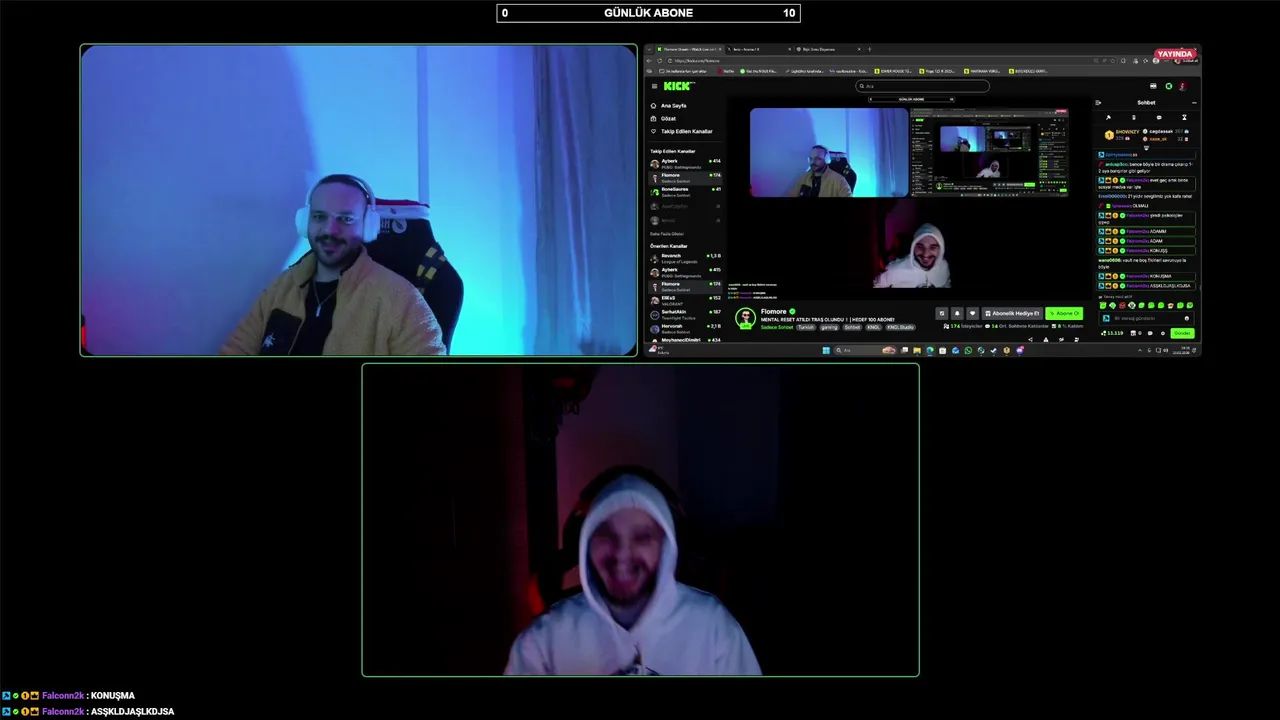
Task: Open the hamburger menu beside the Kick logo
Action: point(654,86)
